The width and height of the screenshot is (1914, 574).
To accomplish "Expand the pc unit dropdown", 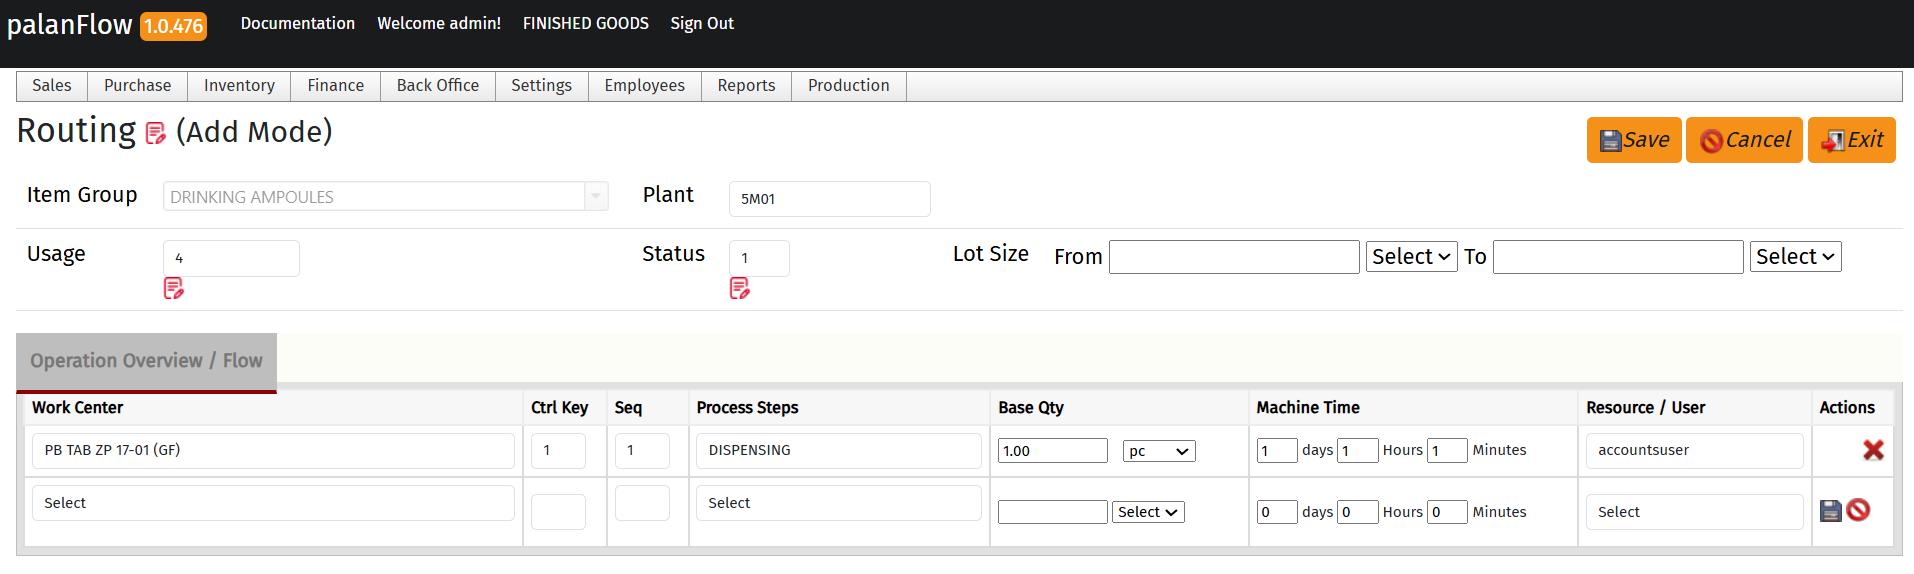I will 1158,451.
